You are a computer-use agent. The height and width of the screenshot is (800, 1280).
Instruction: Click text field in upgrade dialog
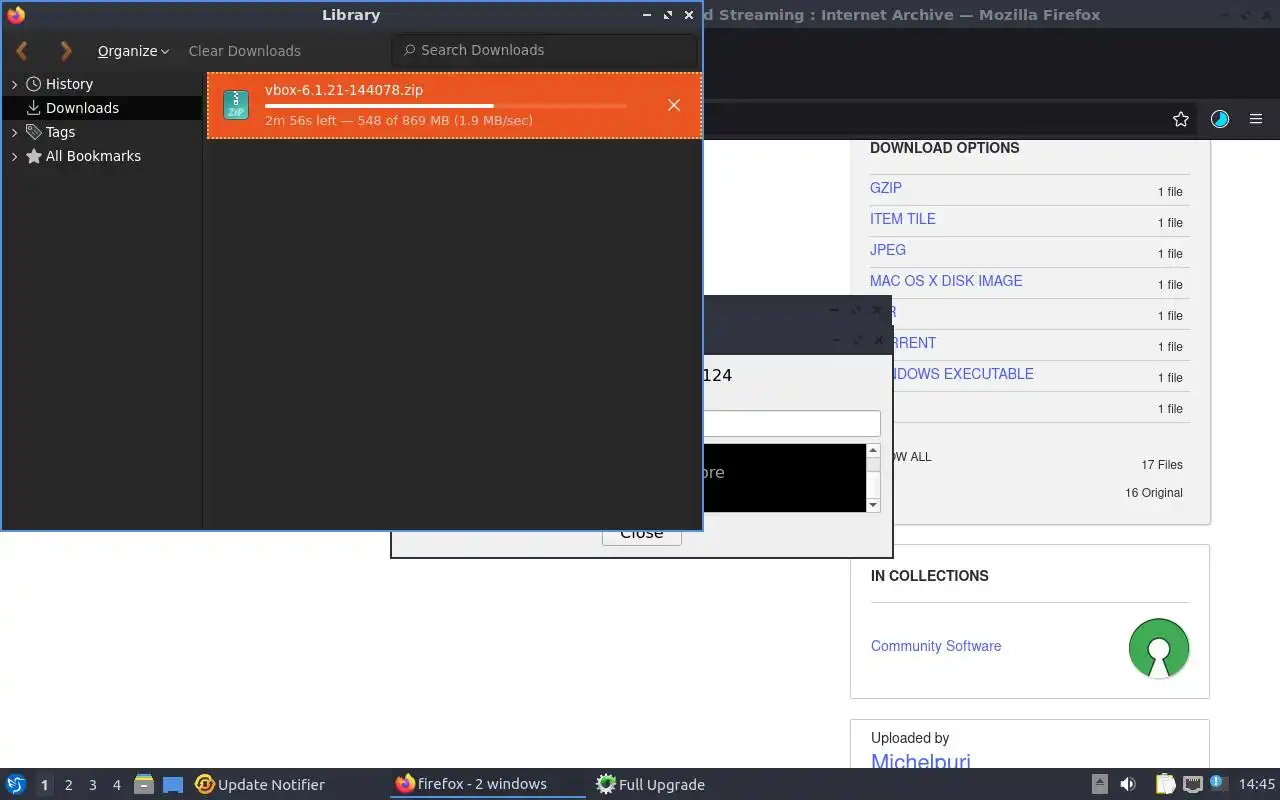coord(791,423)
